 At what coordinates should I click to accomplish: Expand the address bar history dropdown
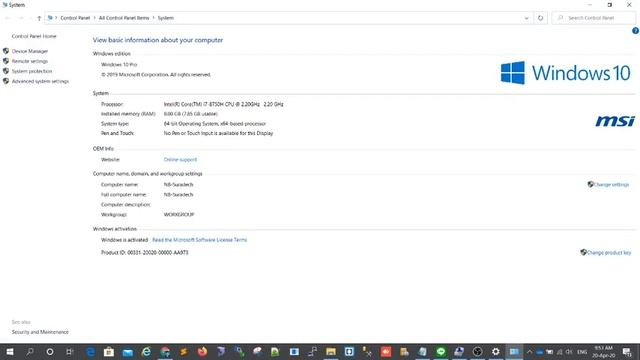click(526, 18)
